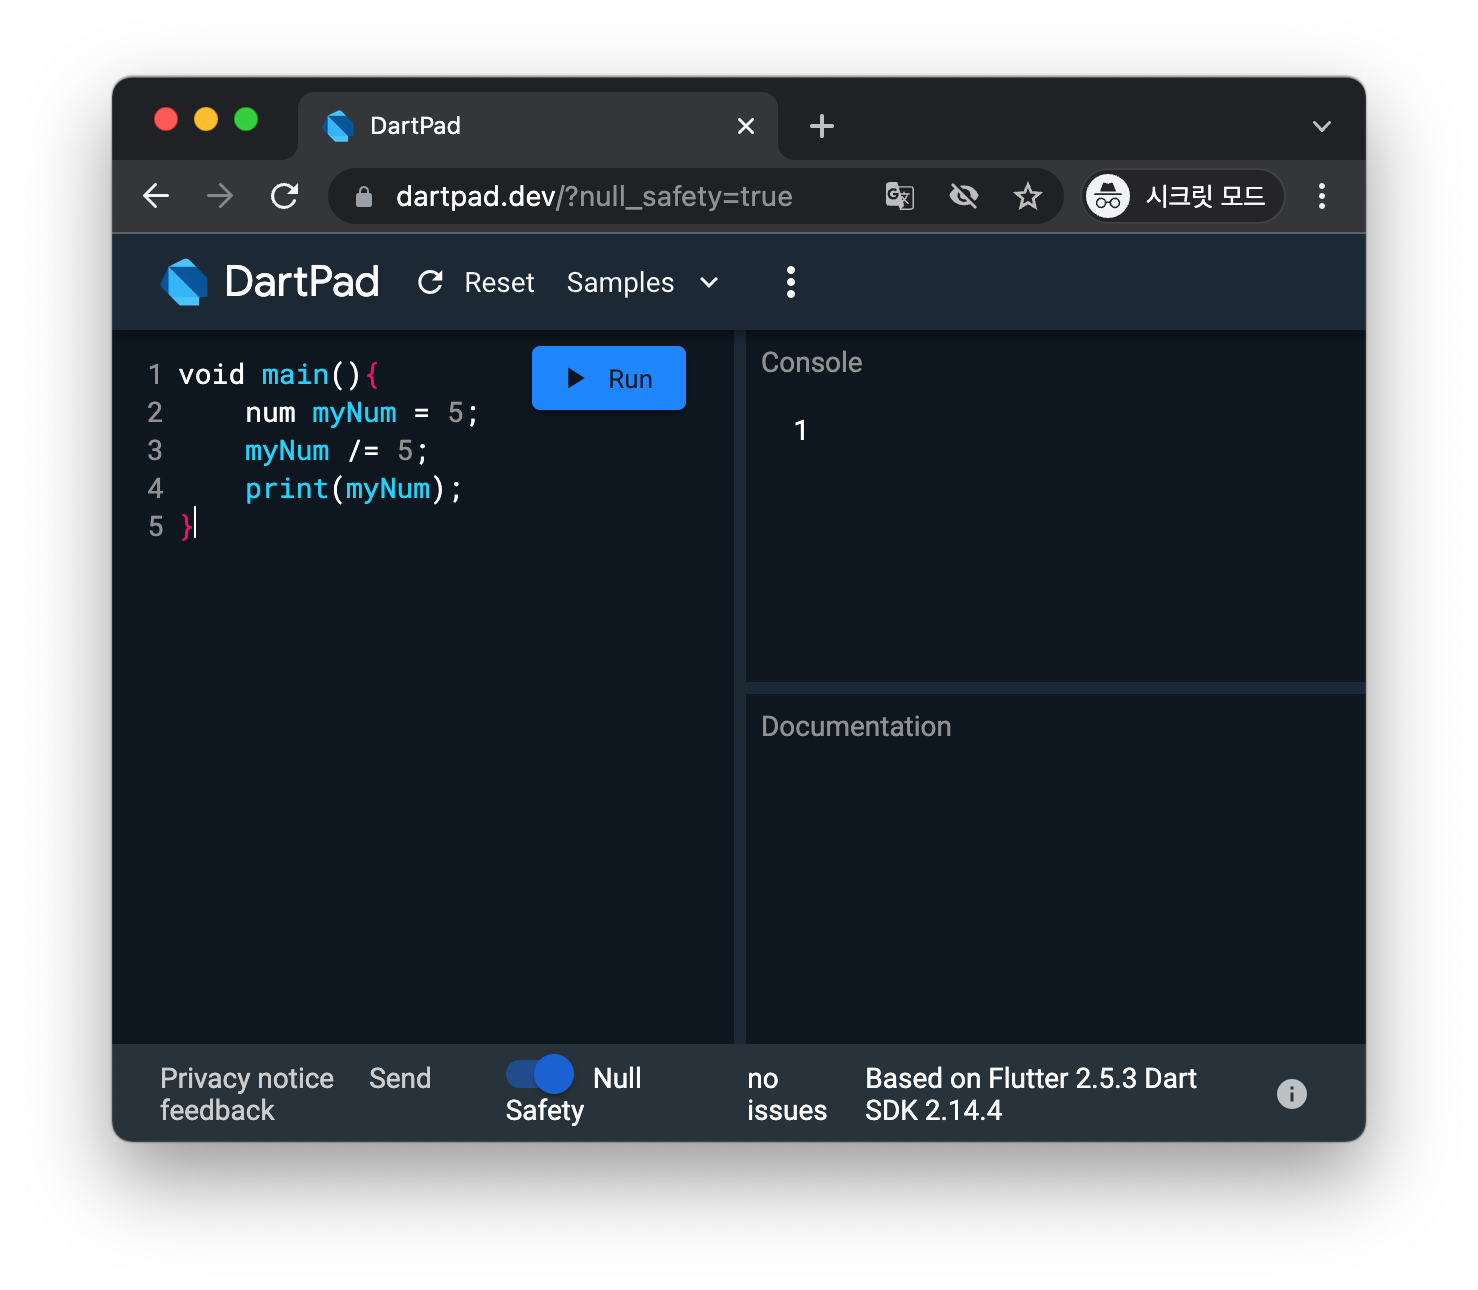Screen dimensions: 1478x1290
Task: Click the no issues status
Action: point(787,1094)
